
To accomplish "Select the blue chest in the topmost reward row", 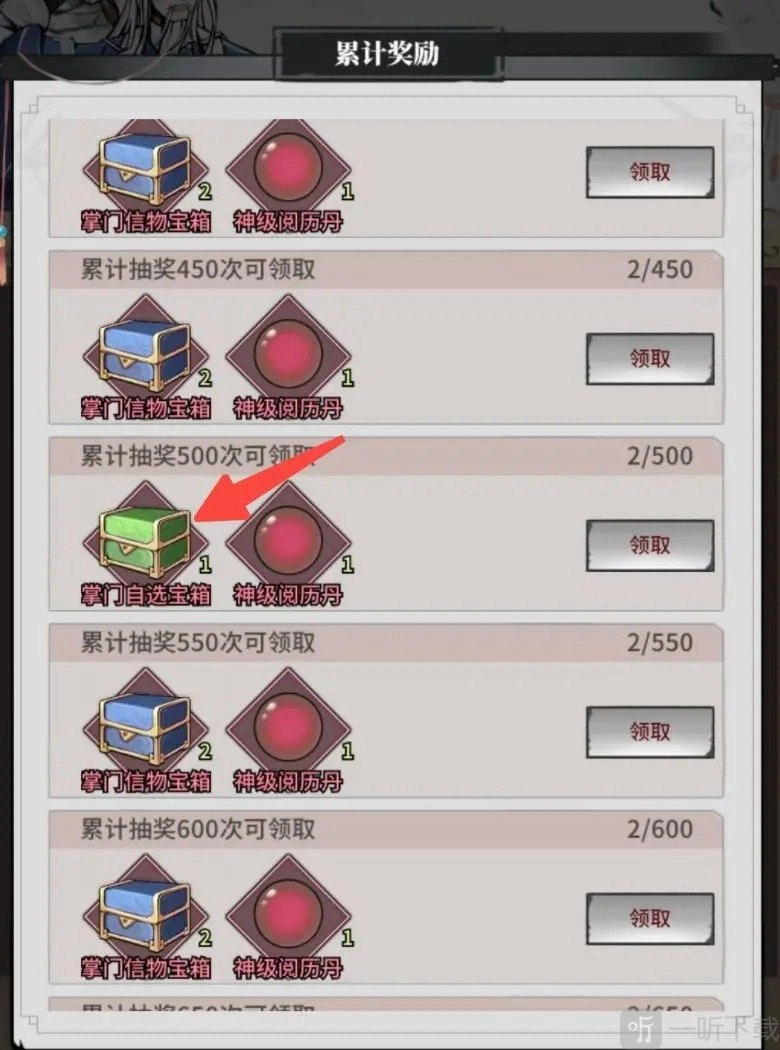I will coord(146,169).
